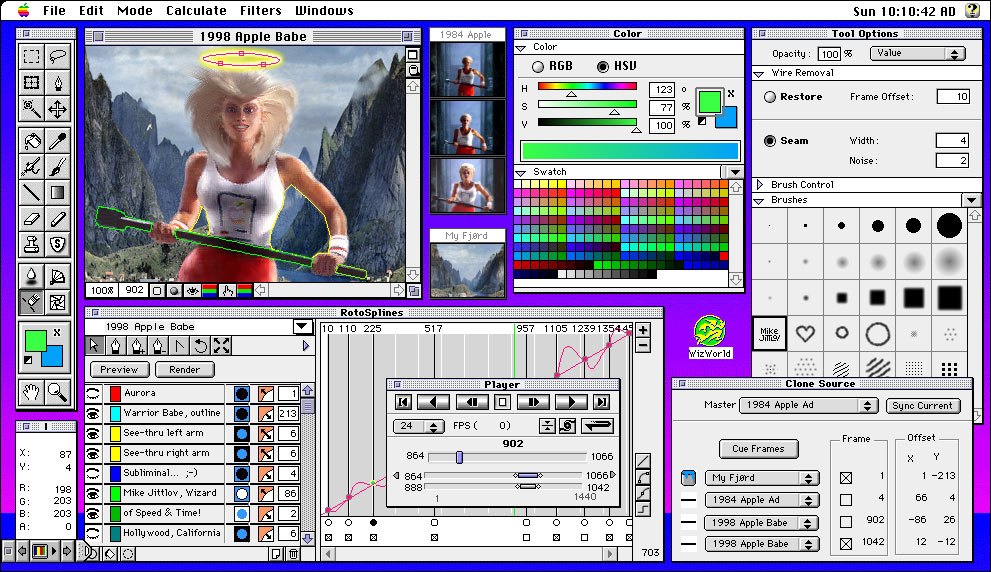Pick the Paint Bucket tool
The image size is (991, 572).
point(32,140)
